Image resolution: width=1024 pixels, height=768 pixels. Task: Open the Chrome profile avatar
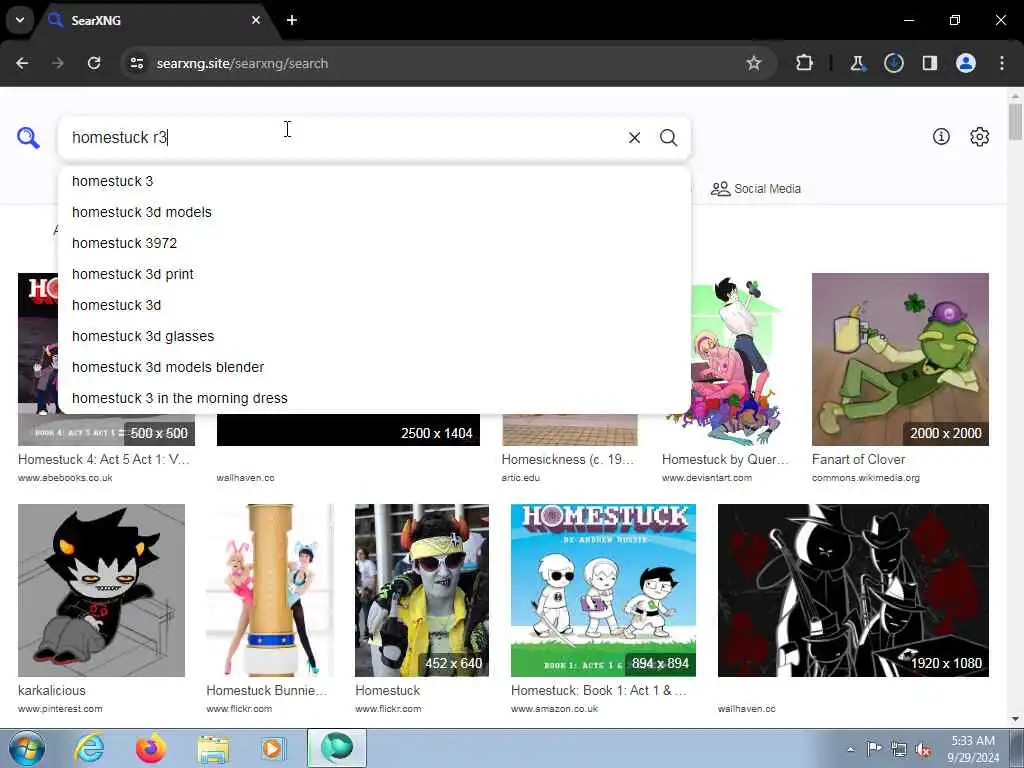966,63
